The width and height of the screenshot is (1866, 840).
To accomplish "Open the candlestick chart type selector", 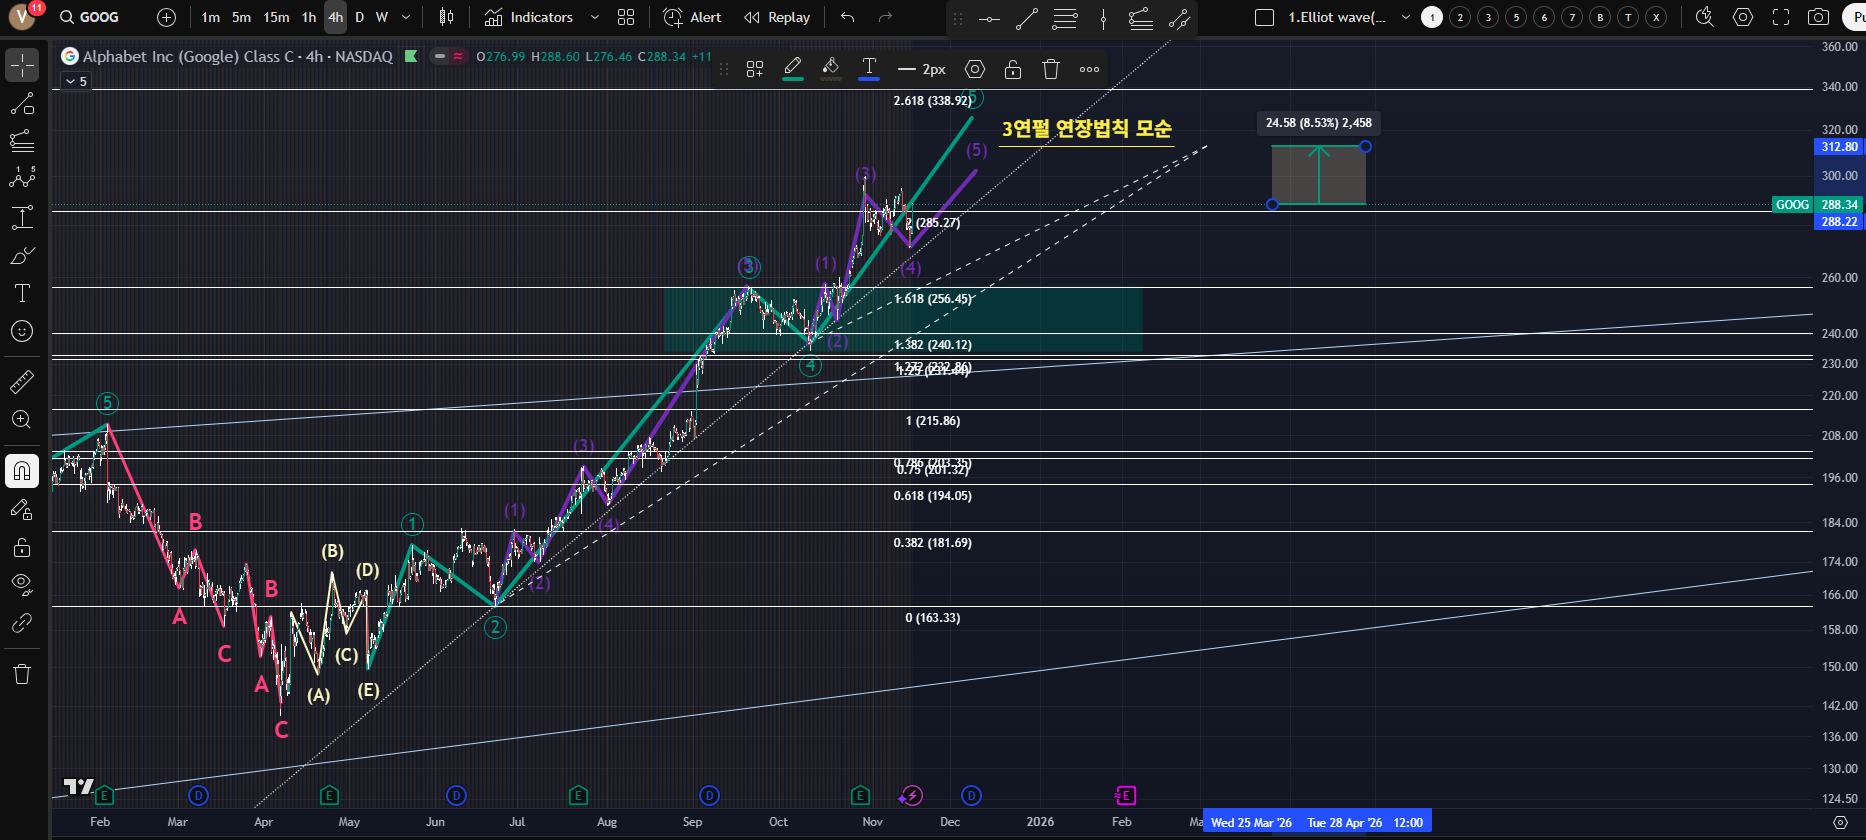I will (x=447, y=17).
